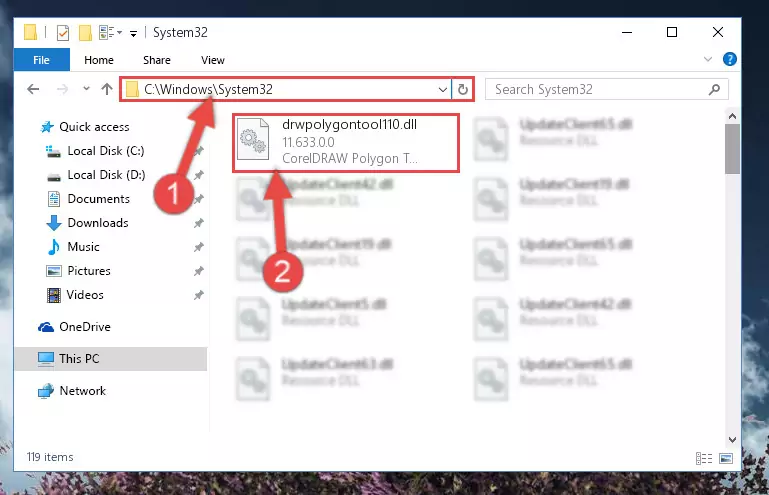Switch to large icons view in status bar
The height and width of the screenshot is (495, 769).
pos(726,458)
